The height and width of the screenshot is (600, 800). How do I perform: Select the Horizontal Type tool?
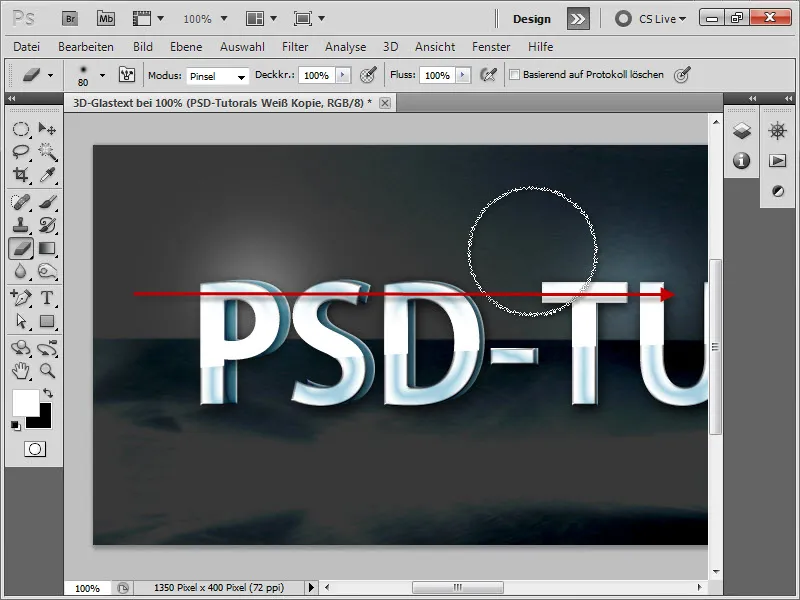47,298
